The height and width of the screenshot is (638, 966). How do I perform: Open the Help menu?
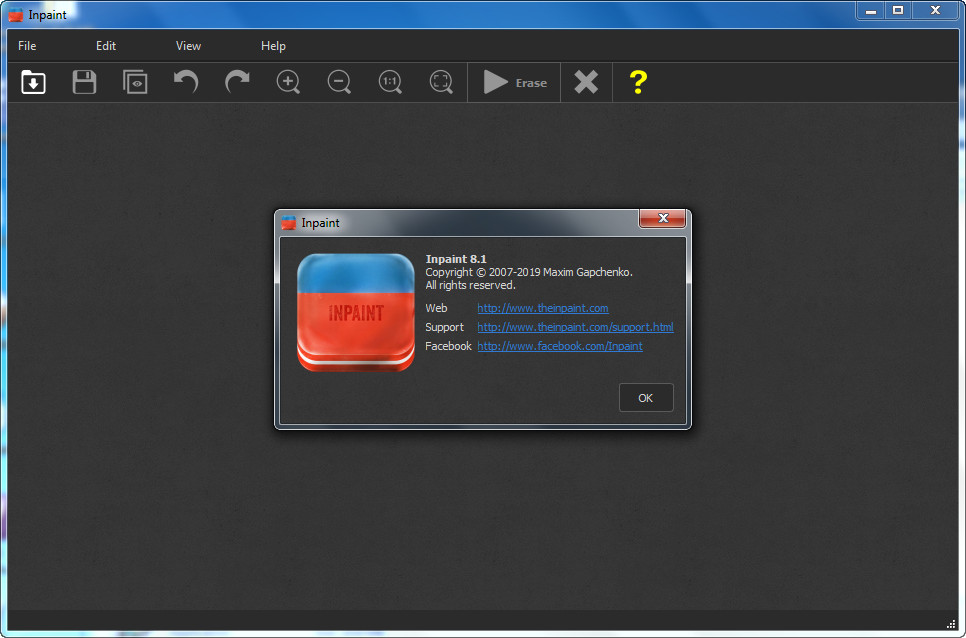pos(273,46)
